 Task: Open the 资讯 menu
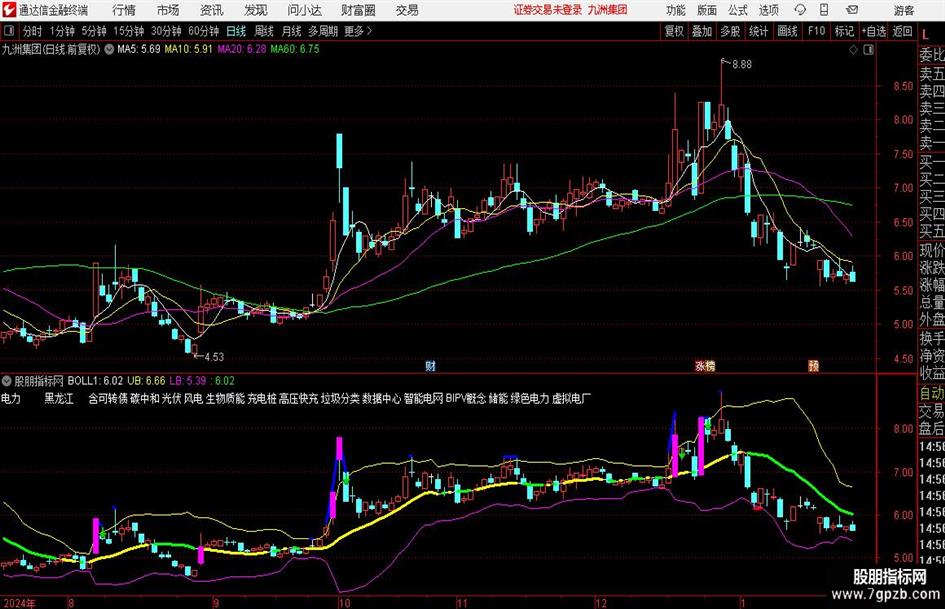[x=212, y=10]
